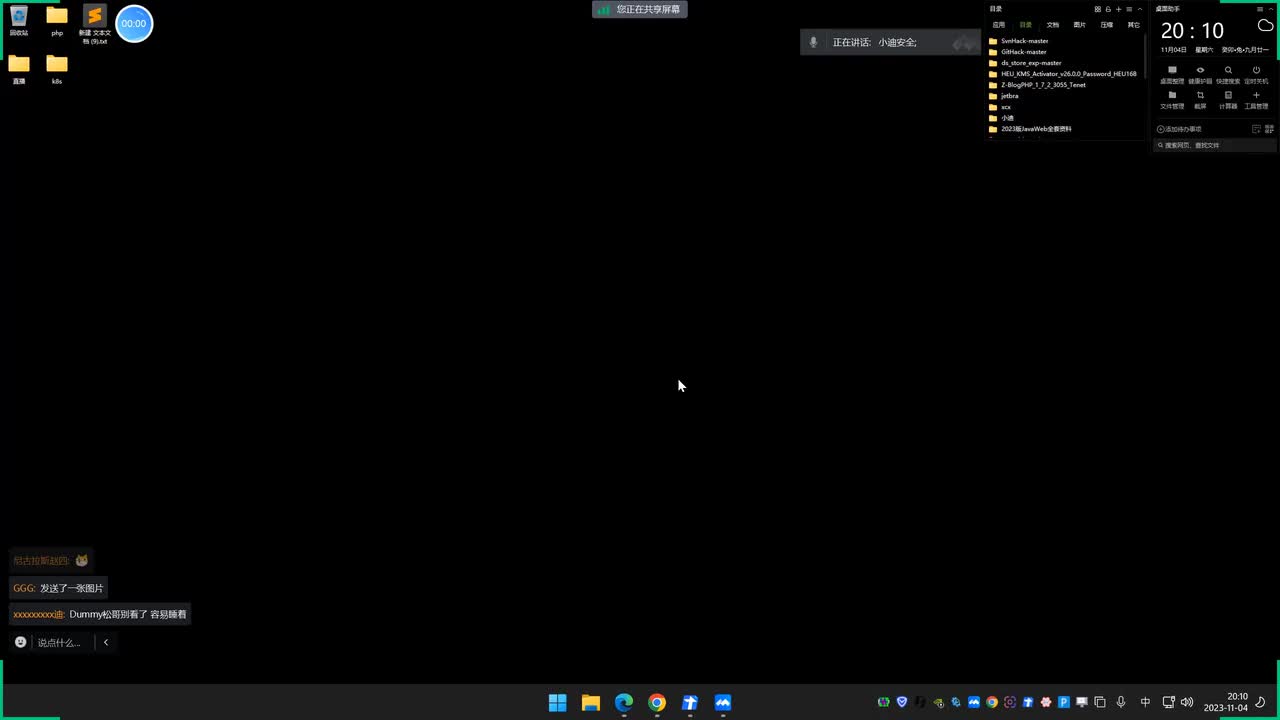Open 快捷搜索 quick search tool

click(x=1228, y=75)
